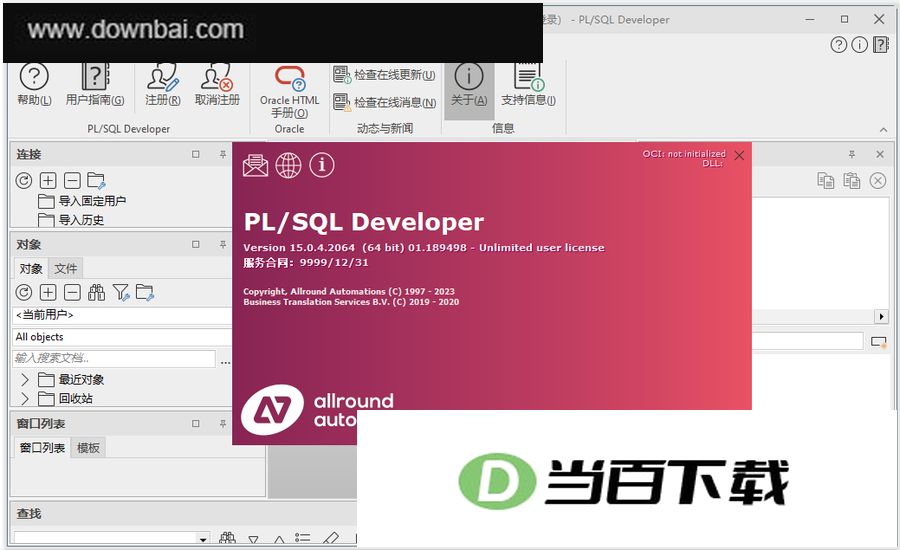This screenshot has height=550, width=900.
Task: Switch to the 窗口列表 tab
Action: 42,448
